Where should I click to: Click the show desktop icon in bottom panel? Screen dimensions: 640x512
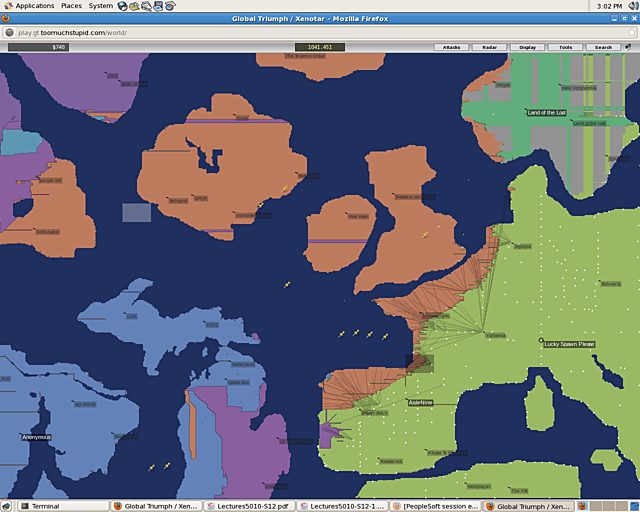(x=6, y=506)
